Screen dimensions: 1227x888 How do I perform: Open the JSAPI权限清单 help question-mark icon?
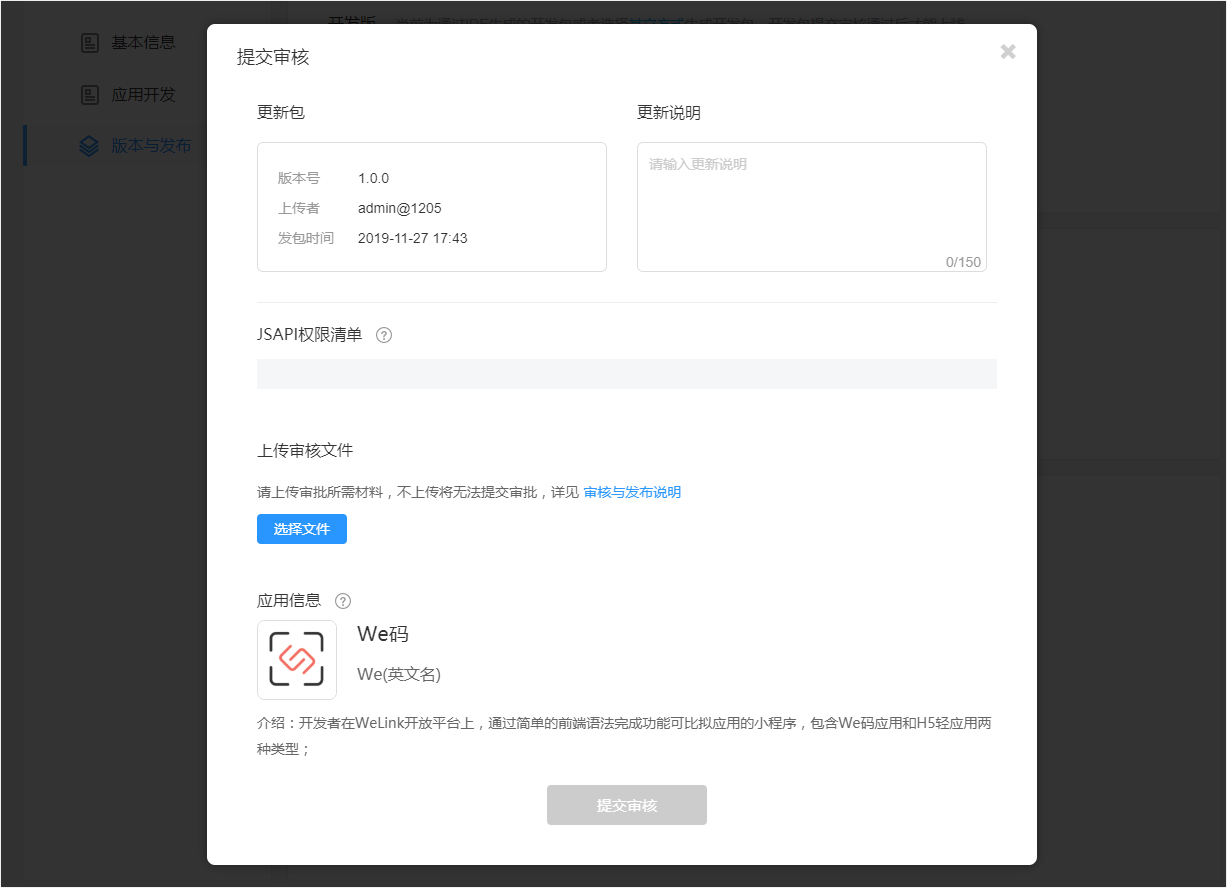click(383, 335)
